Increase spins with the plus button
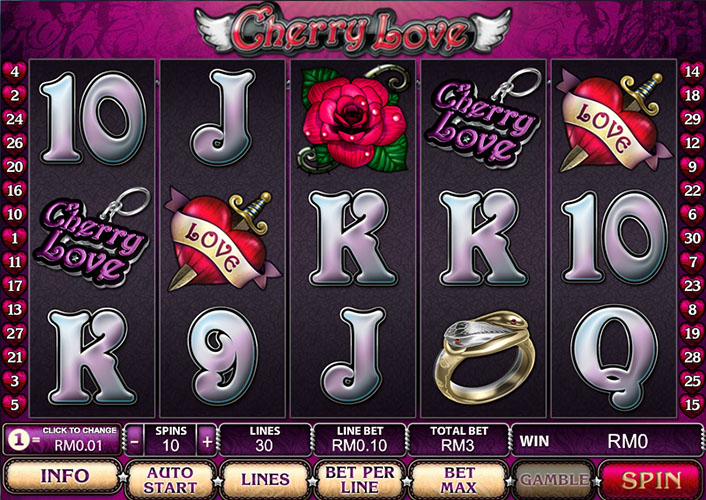706x500 pixels. 207,441
